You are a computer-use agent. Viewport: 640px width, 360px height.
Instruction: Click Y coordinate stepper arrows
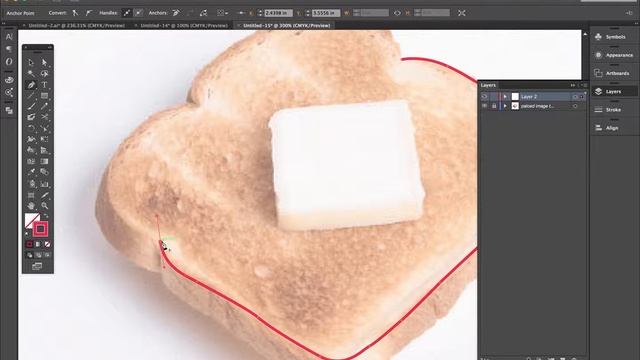click(x=307, y=13)
